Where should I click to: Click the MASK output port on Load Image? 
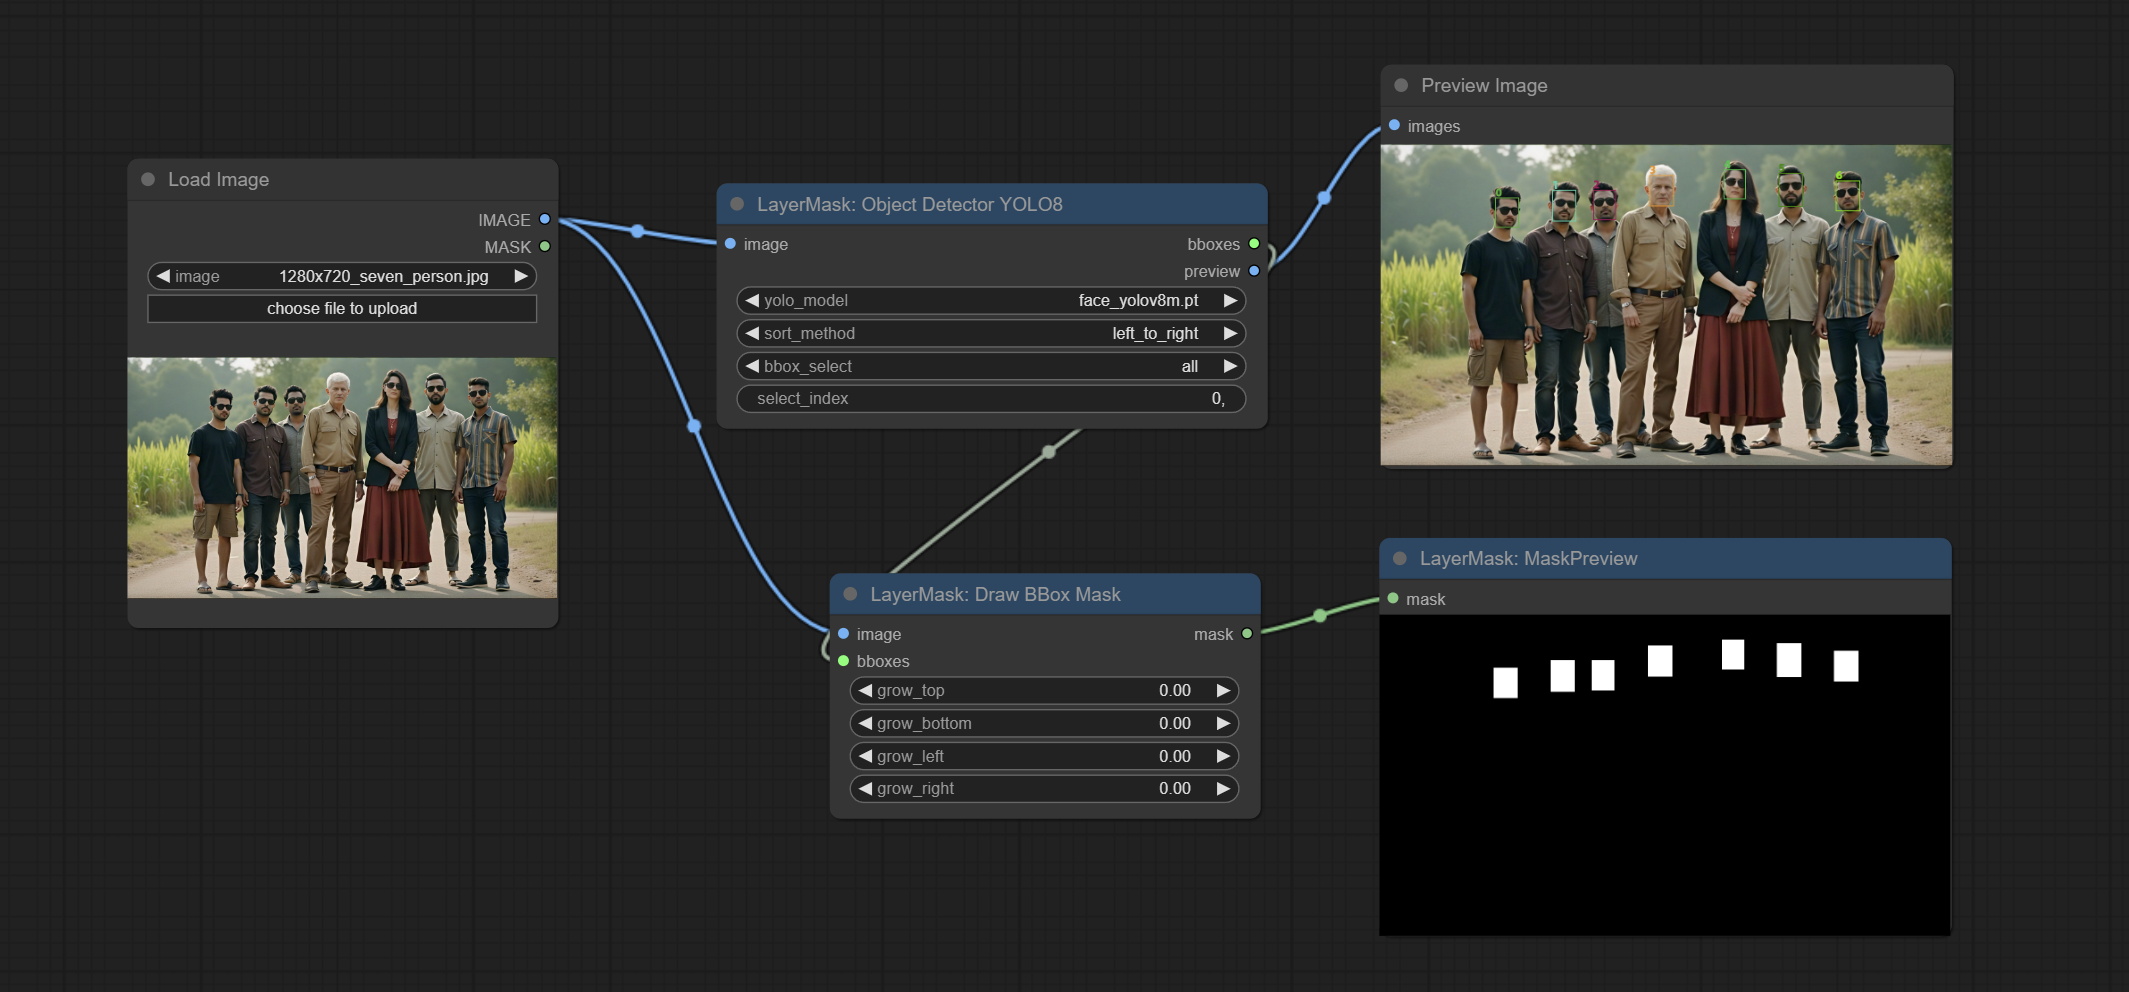point(545,246)
